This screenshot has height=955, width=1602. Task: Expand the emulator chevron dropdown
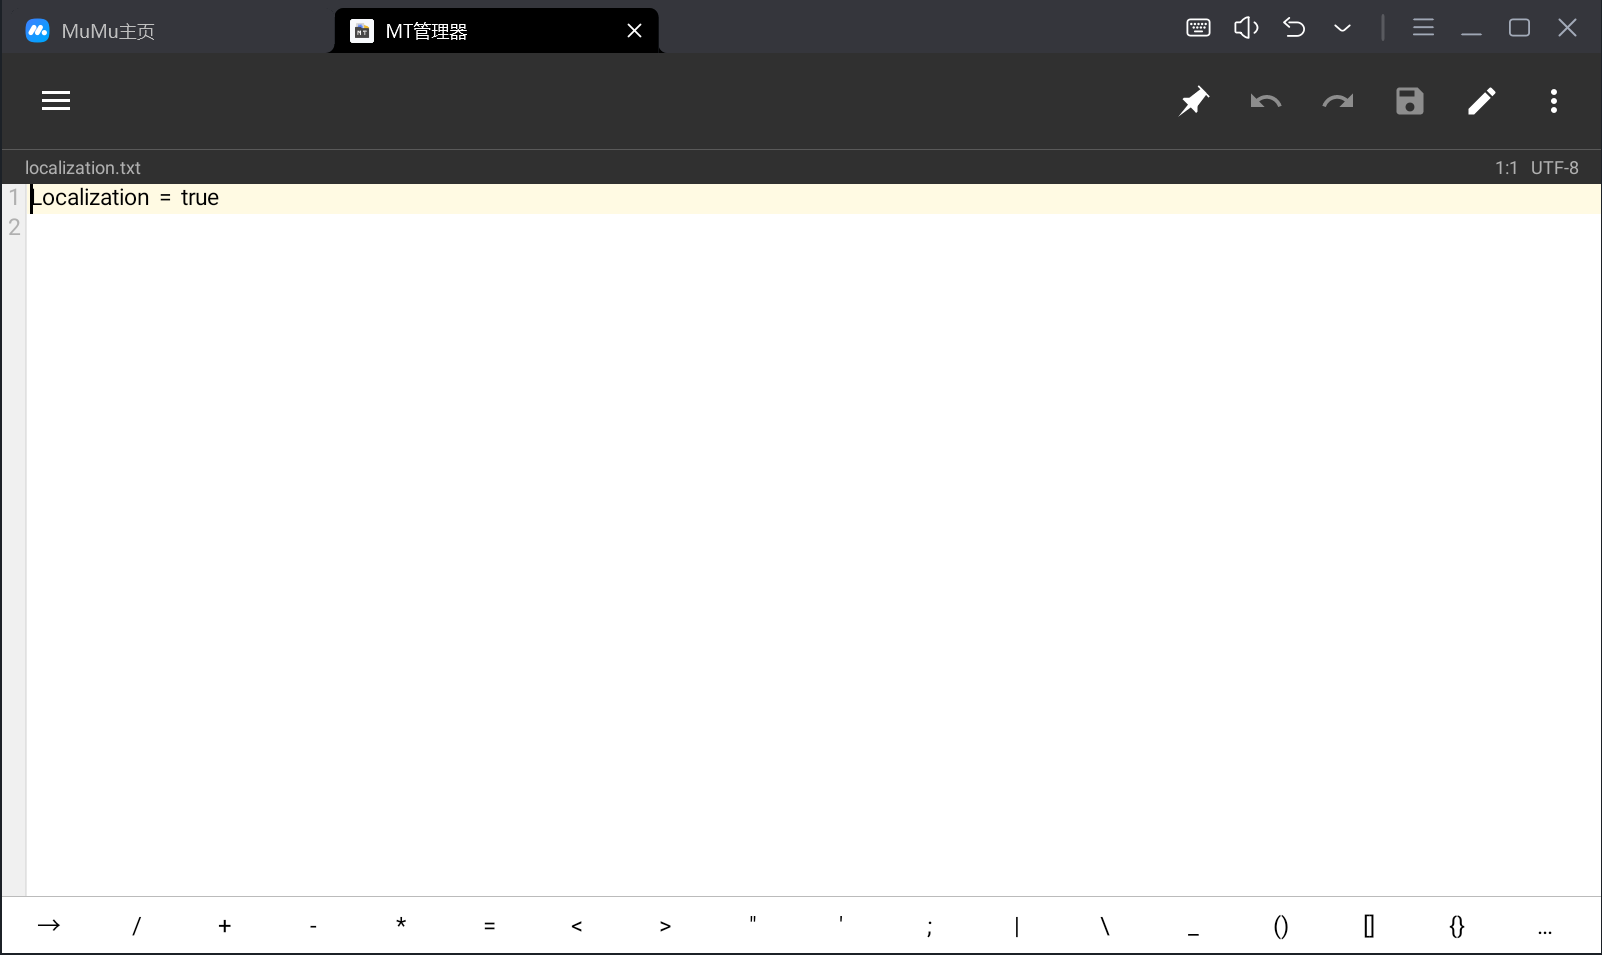(x=1342, y=28)
